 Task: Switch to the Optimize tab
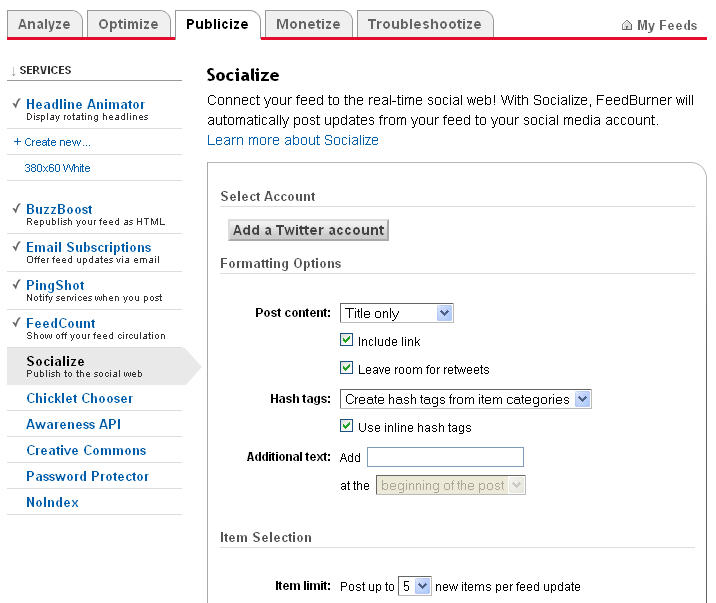coord(128,24)
